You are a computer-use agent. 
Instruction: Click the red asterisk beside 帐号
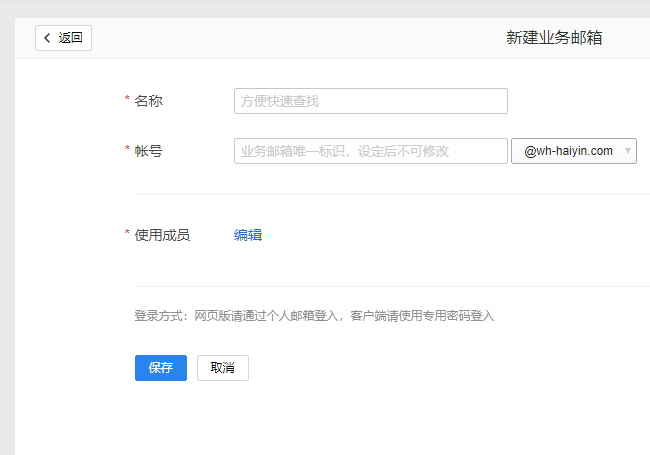coord(127,150)
